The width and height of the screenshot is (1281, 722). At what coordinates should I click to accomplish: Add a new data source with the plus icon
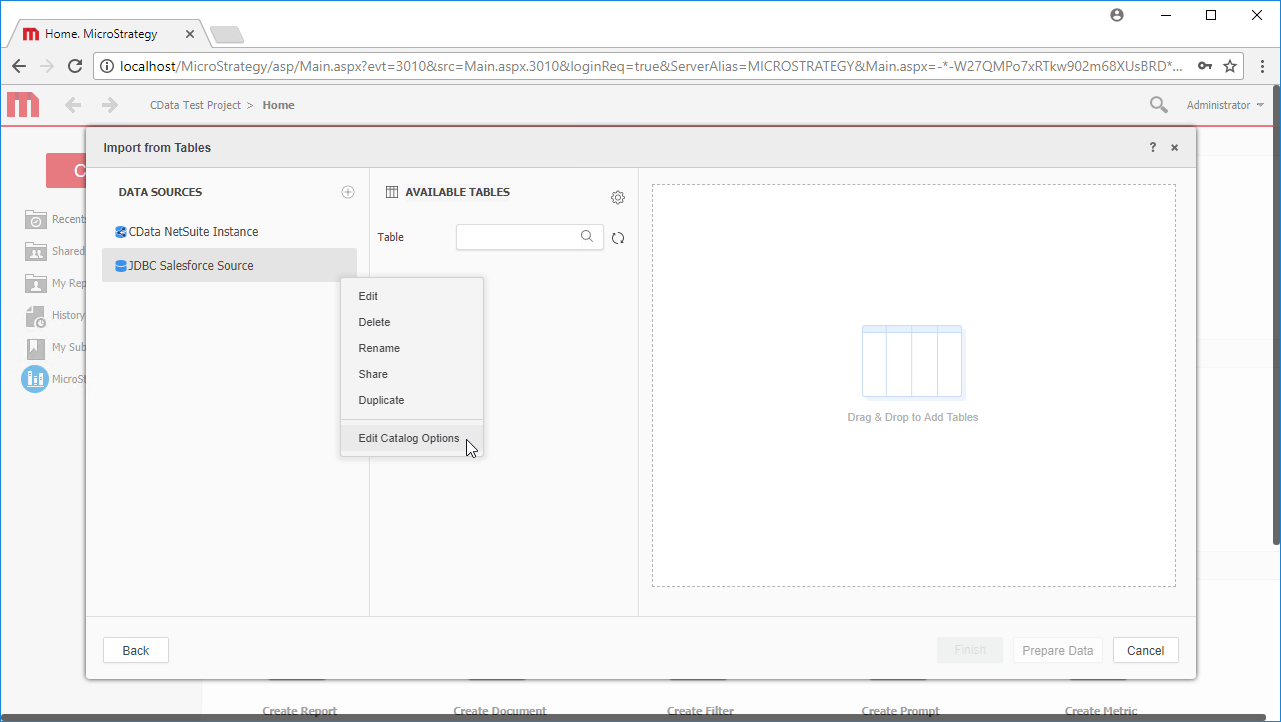(347, 191)
